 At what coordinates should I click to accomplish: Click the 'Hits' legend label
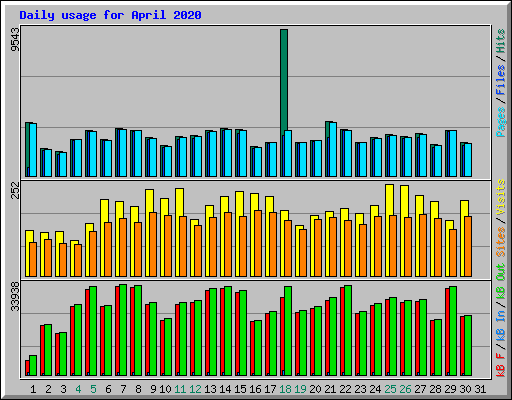tap(501, 41)
